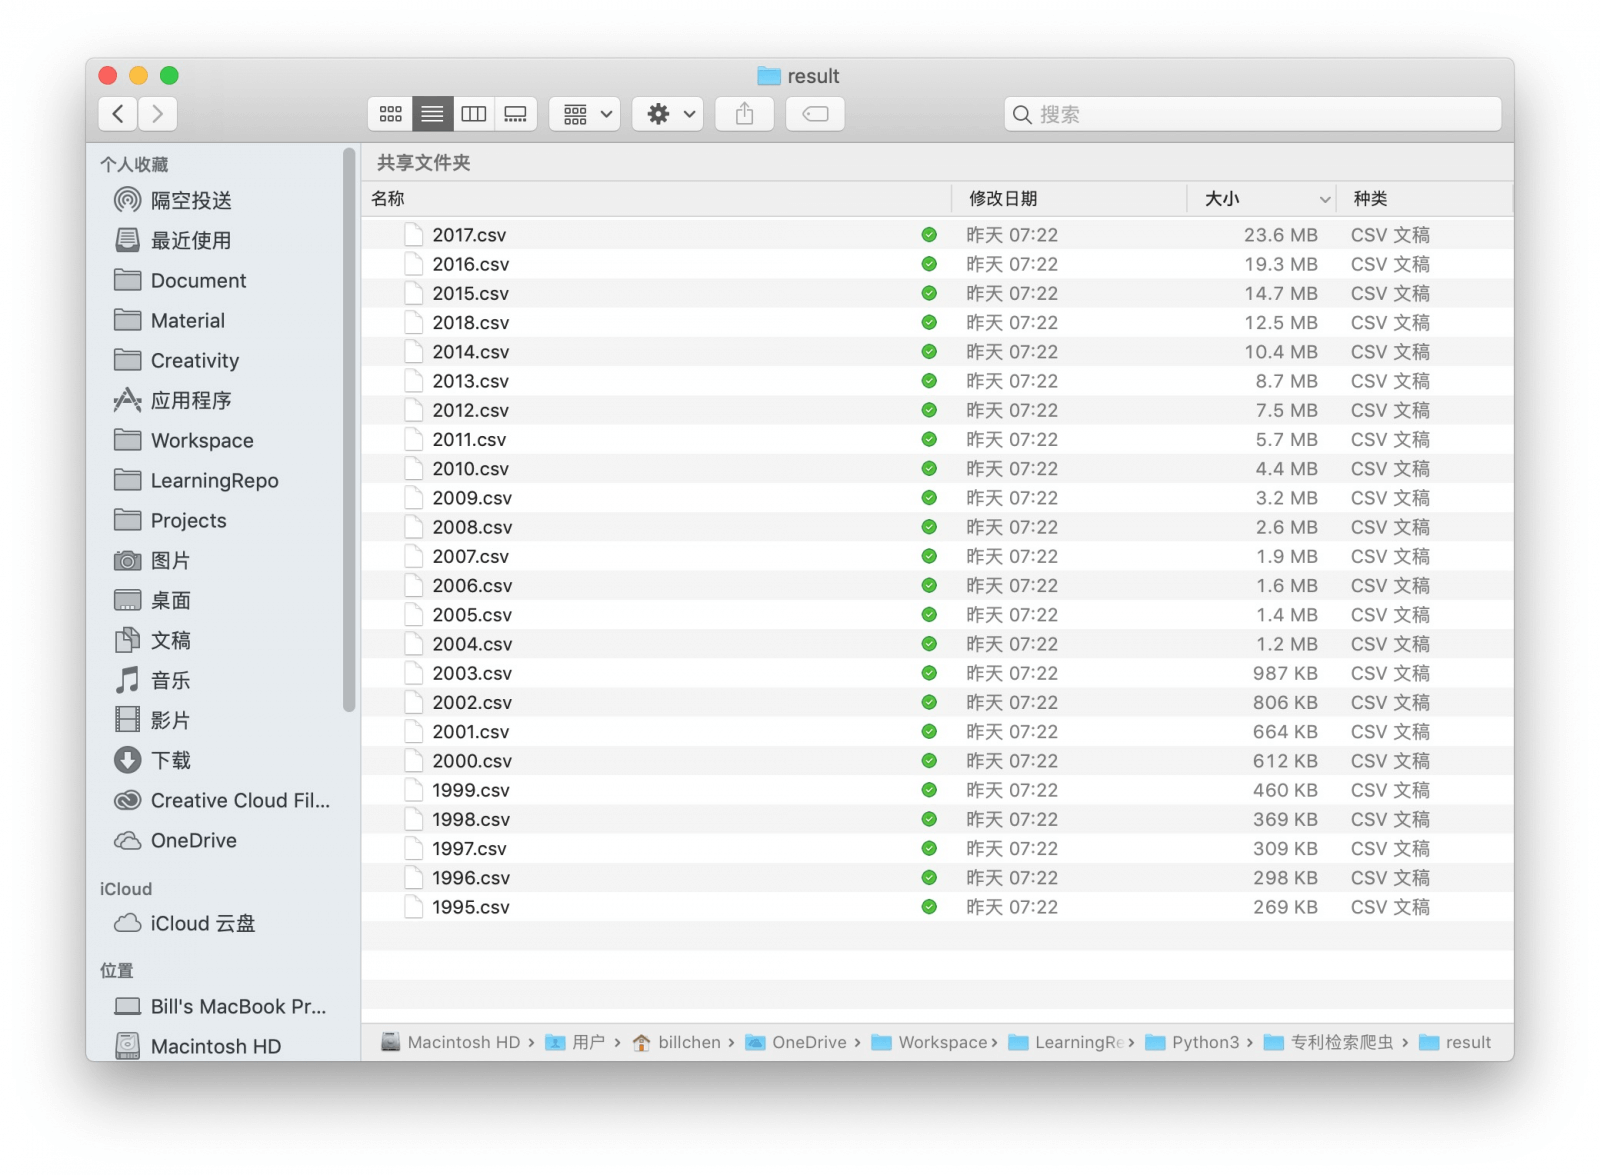
Task: Go back with the left arrow
Action: pyautogui.click(x=118, y=114)
